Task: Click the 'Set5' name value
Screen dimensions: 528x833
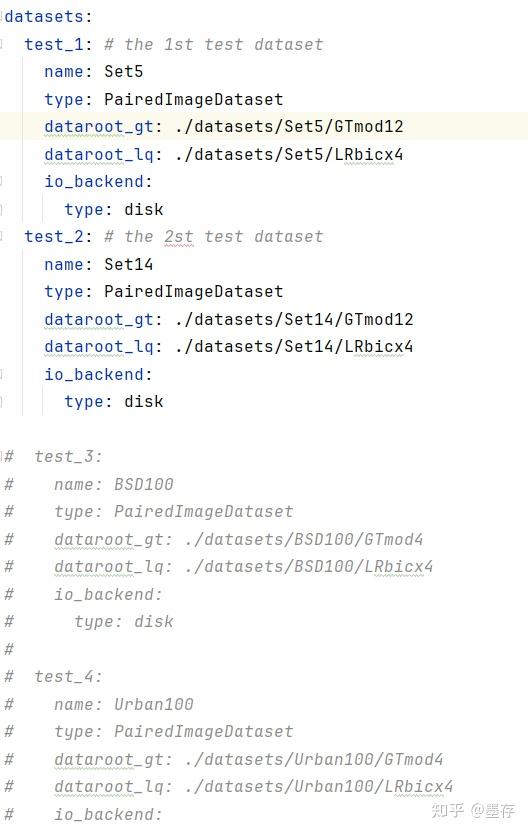Action: [123, 71]
